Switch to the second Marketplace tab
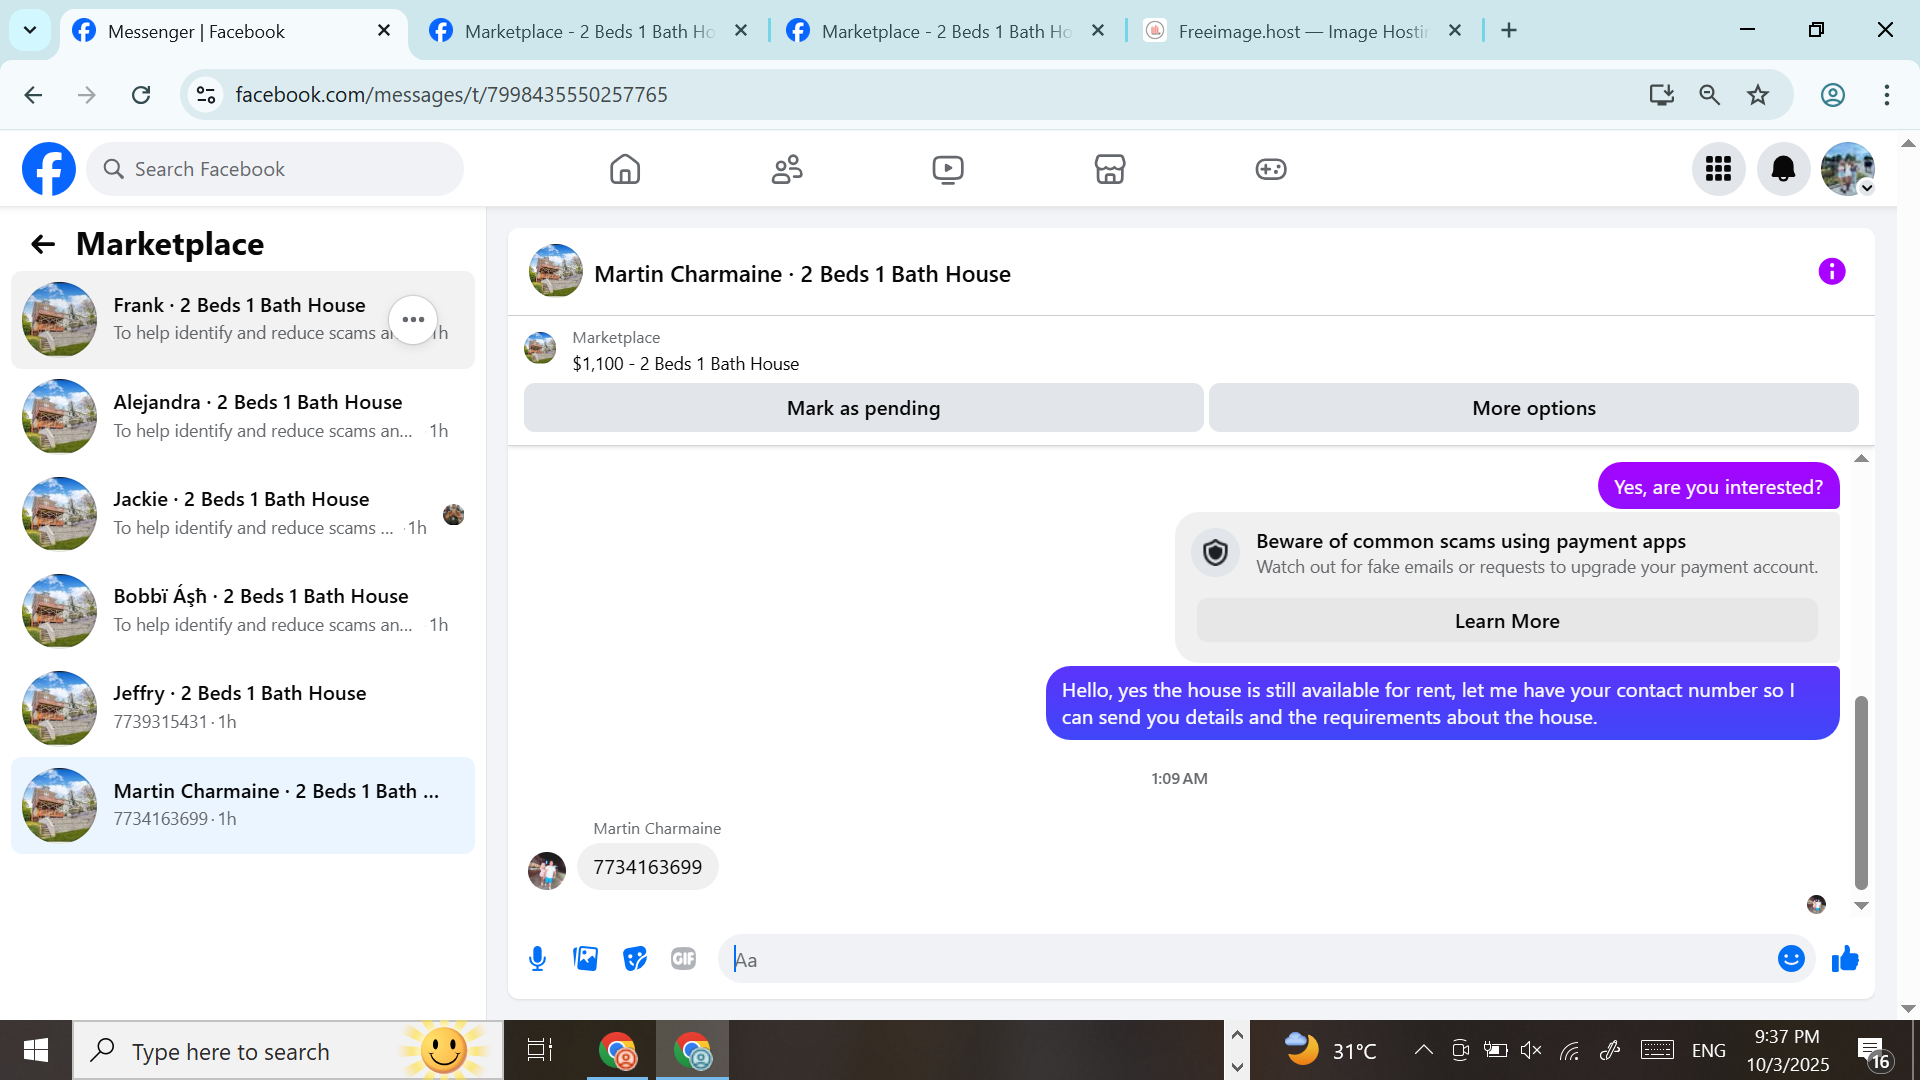This screenshot has width=1920, height=1080. pos(590,31)
